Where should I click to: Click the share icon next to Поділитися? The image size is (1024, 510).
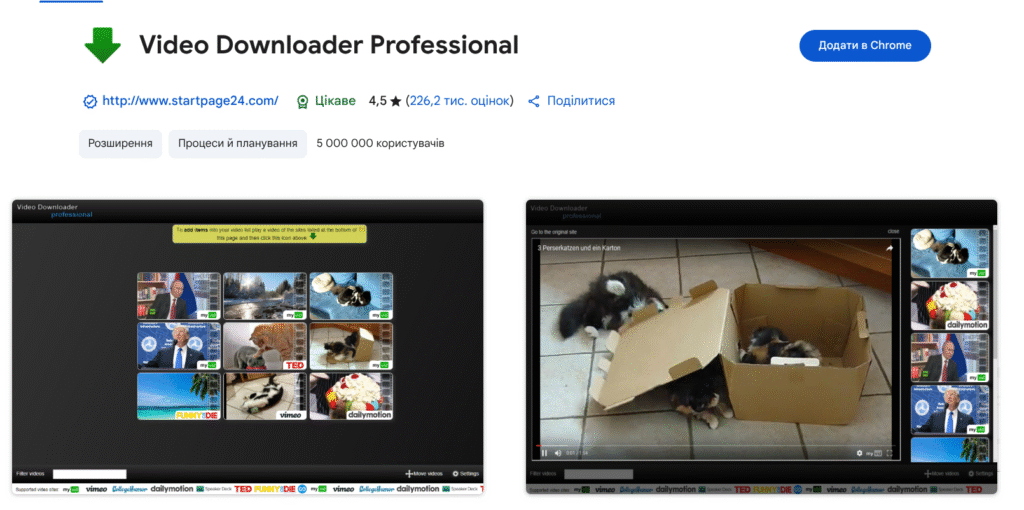pyautogui.click(x=534, y=101)
